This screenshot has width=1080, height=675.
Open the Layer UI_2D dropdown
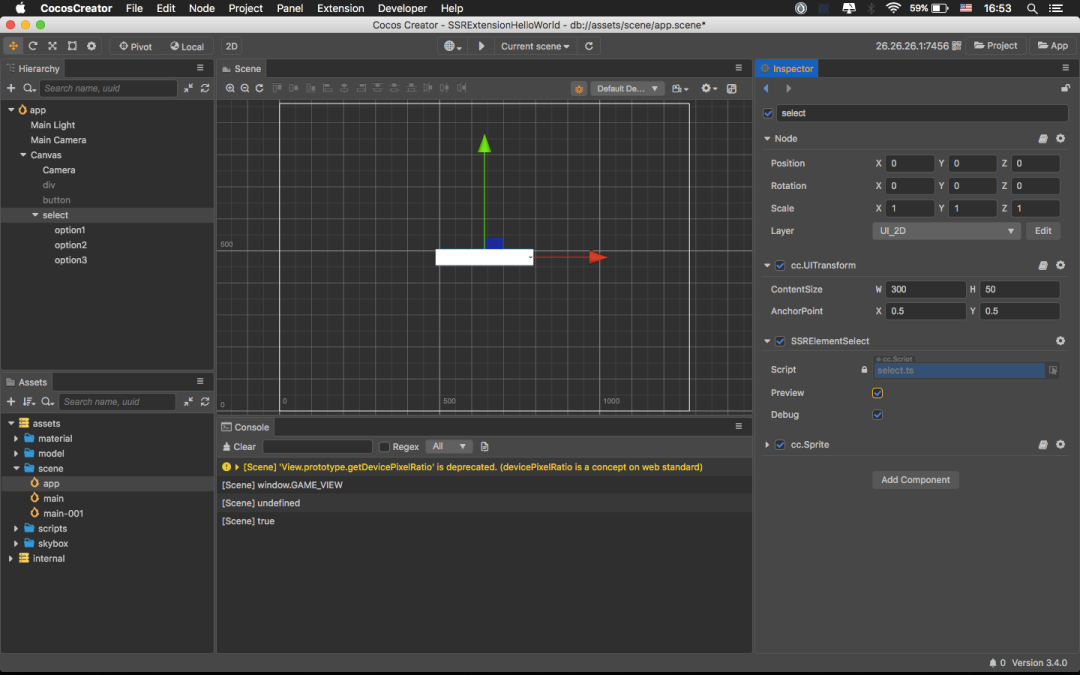[x=945, y=231]
